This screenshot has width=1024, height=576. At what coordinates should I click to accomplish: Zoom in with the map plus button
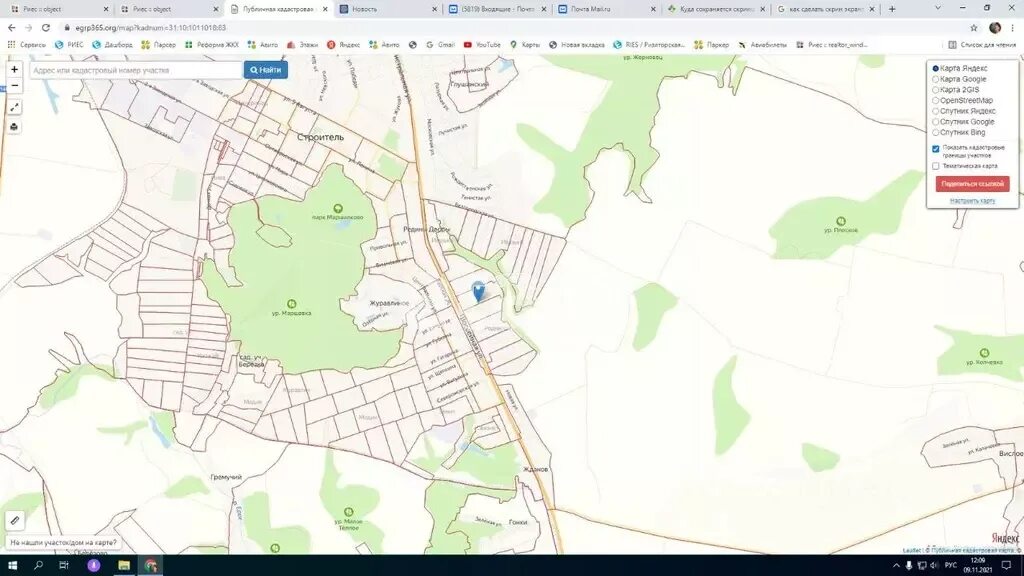click(14, 69)
